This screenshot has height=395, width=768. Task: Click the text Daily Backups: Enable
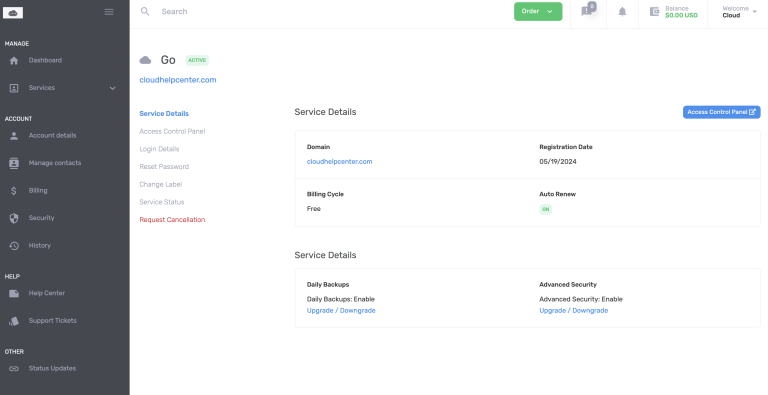pyautogui.click(x=340, y=299)
